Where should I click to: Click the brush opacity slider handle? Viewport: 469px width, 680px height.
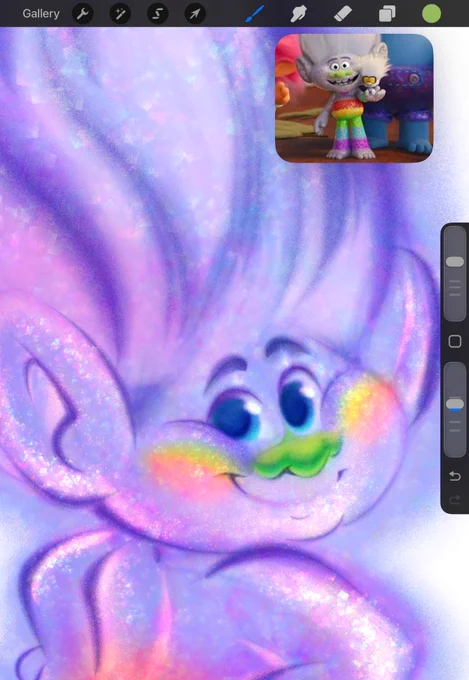click(x=455, y=404)
